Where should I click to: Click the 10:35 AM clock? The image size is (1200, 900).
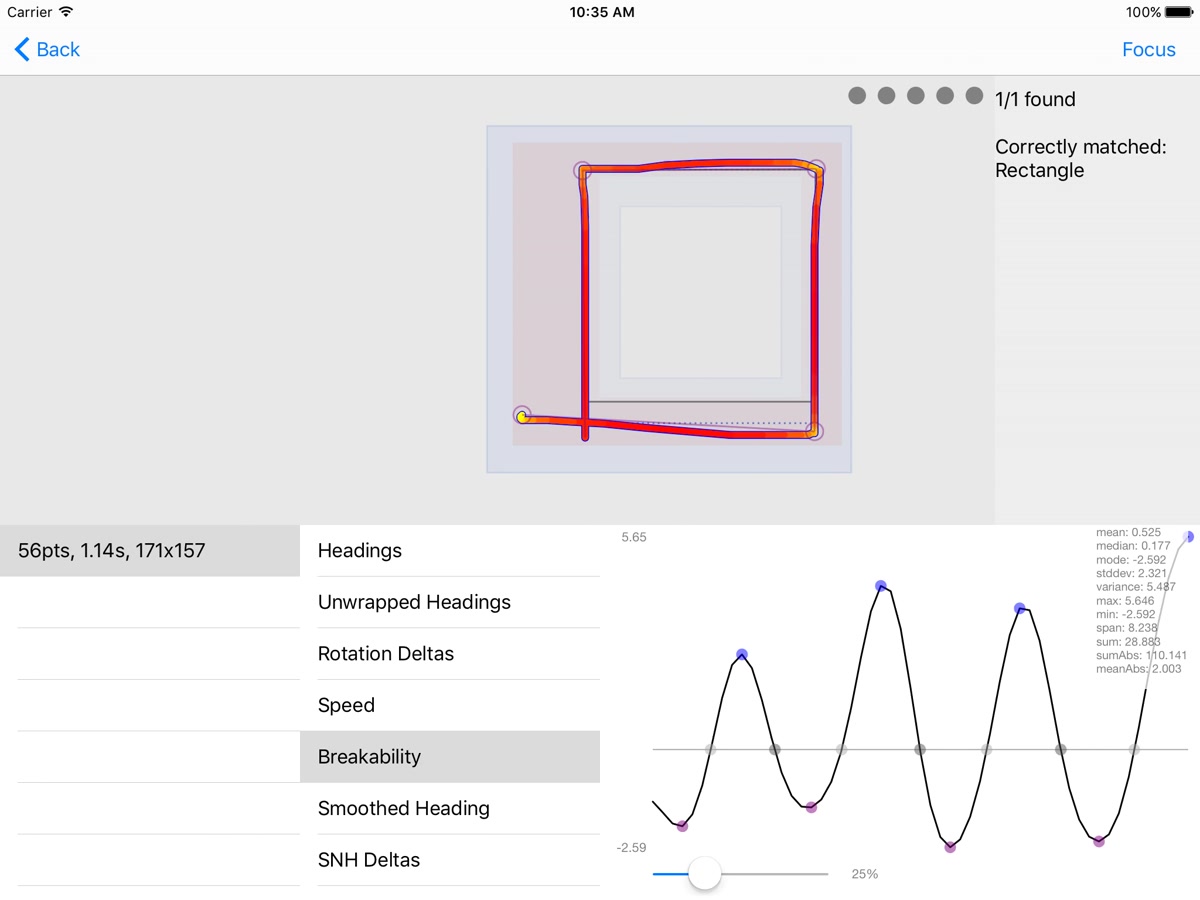601,12
